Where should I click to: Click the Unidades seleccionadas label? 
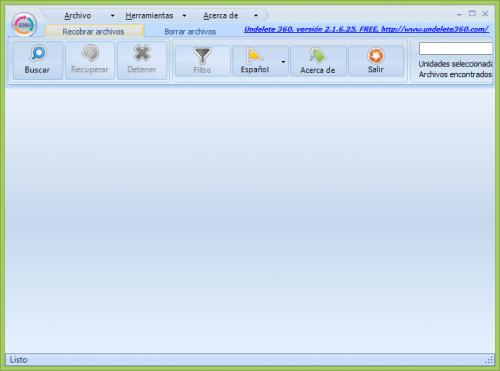coord(455,64)
